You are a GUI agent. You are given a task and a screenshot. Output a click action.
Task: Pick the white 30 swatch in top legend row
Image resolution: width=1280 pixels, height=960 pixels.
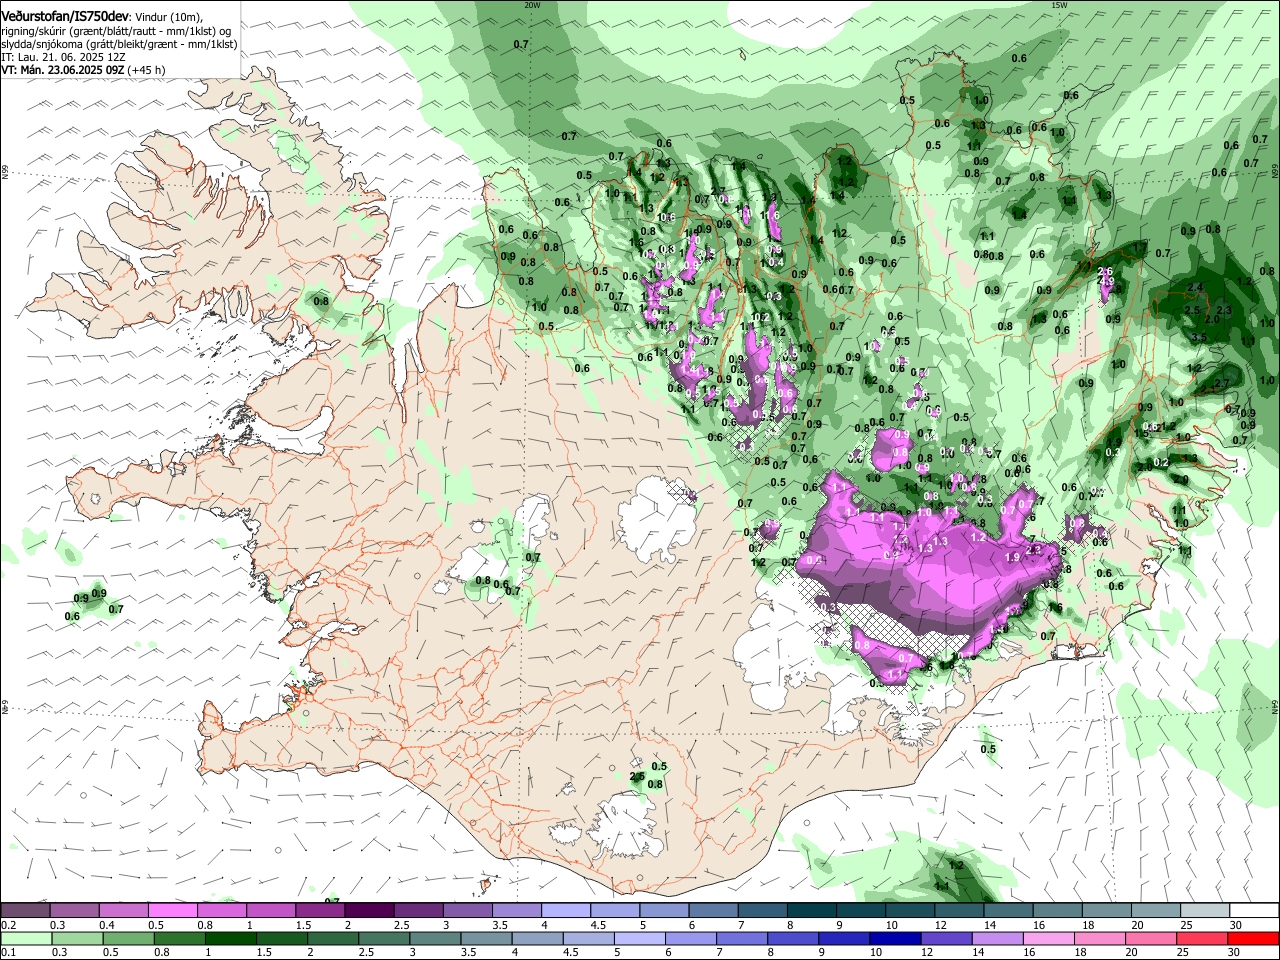click(1254, 911)
